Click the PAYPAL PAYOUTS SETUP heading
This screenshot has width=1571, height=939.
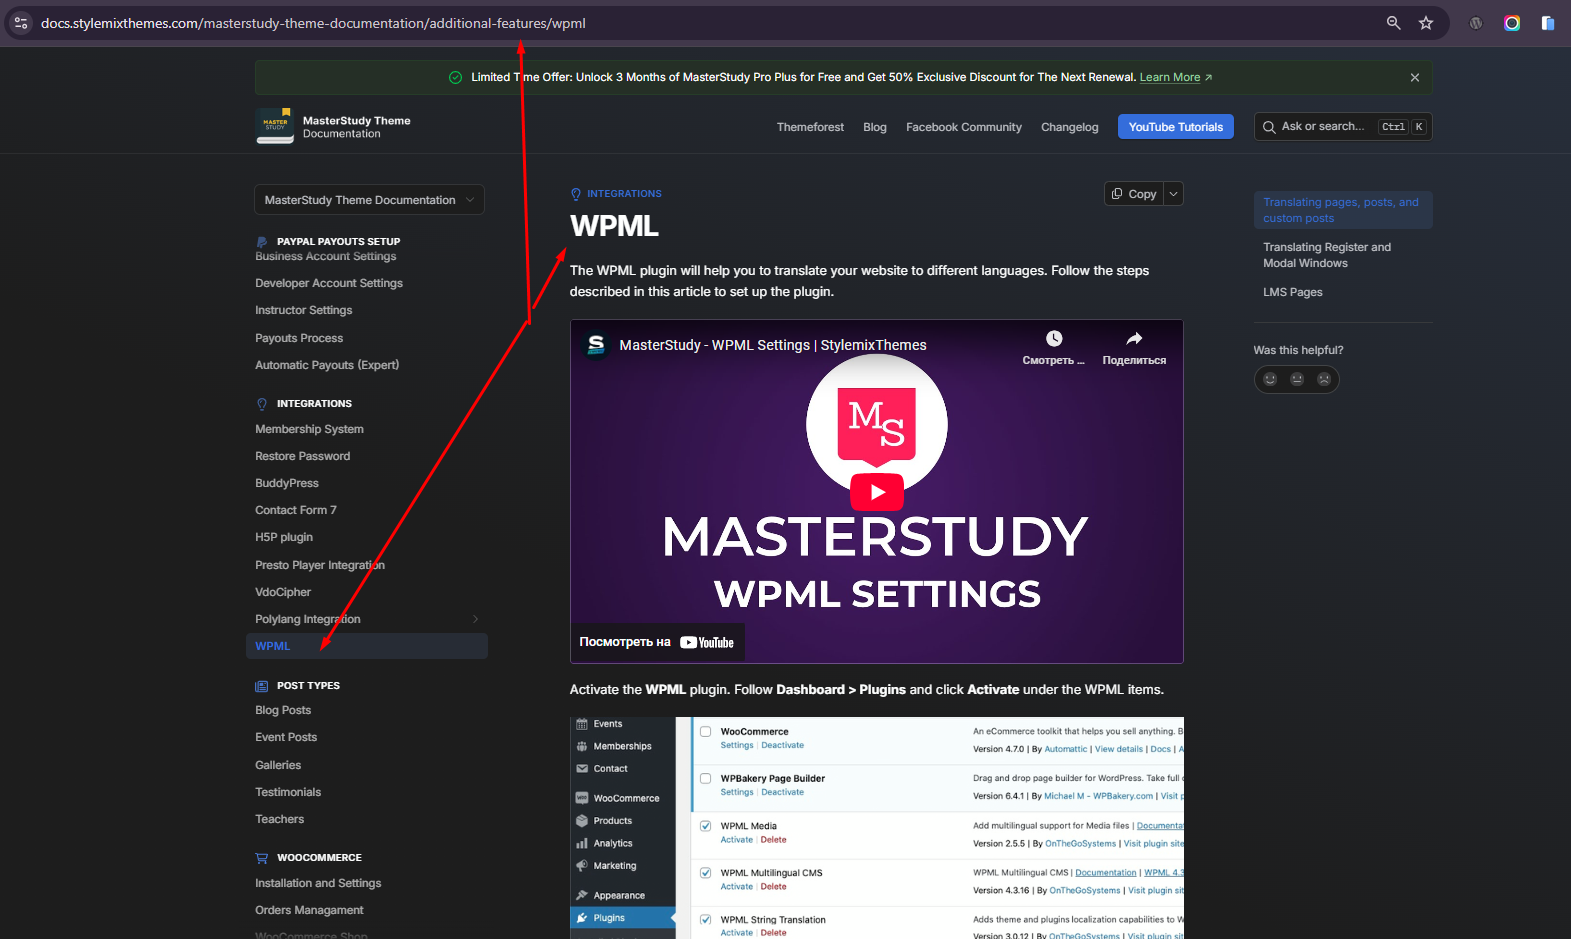tap(338, 241)
